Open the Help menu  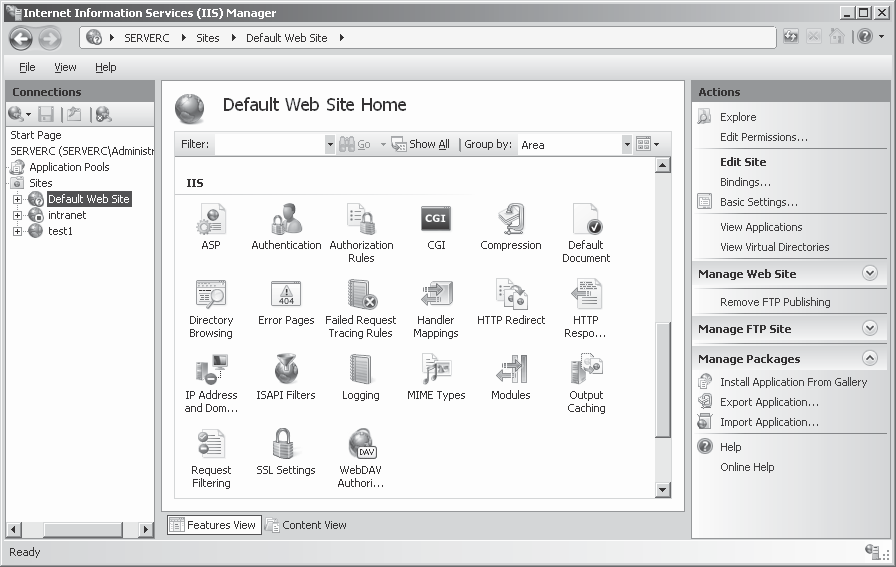(x=106, y=67)
